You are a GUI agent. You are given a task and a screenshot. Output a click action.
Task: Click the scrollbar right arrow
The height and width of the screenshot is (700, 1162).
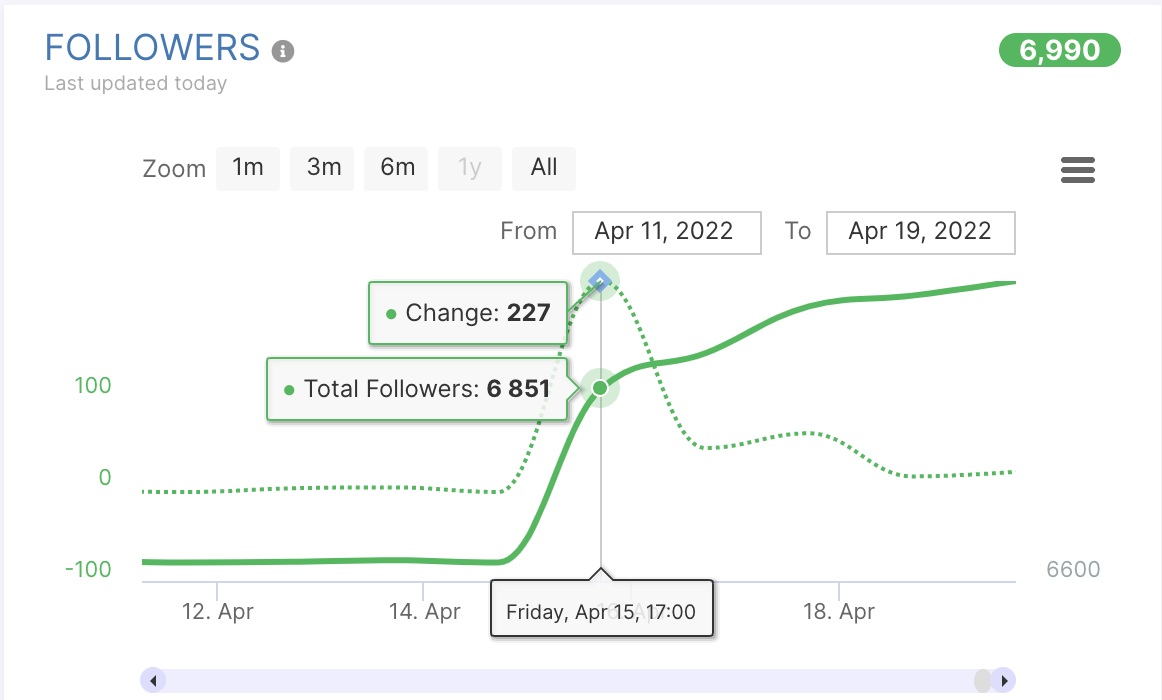click(1003, 681)
